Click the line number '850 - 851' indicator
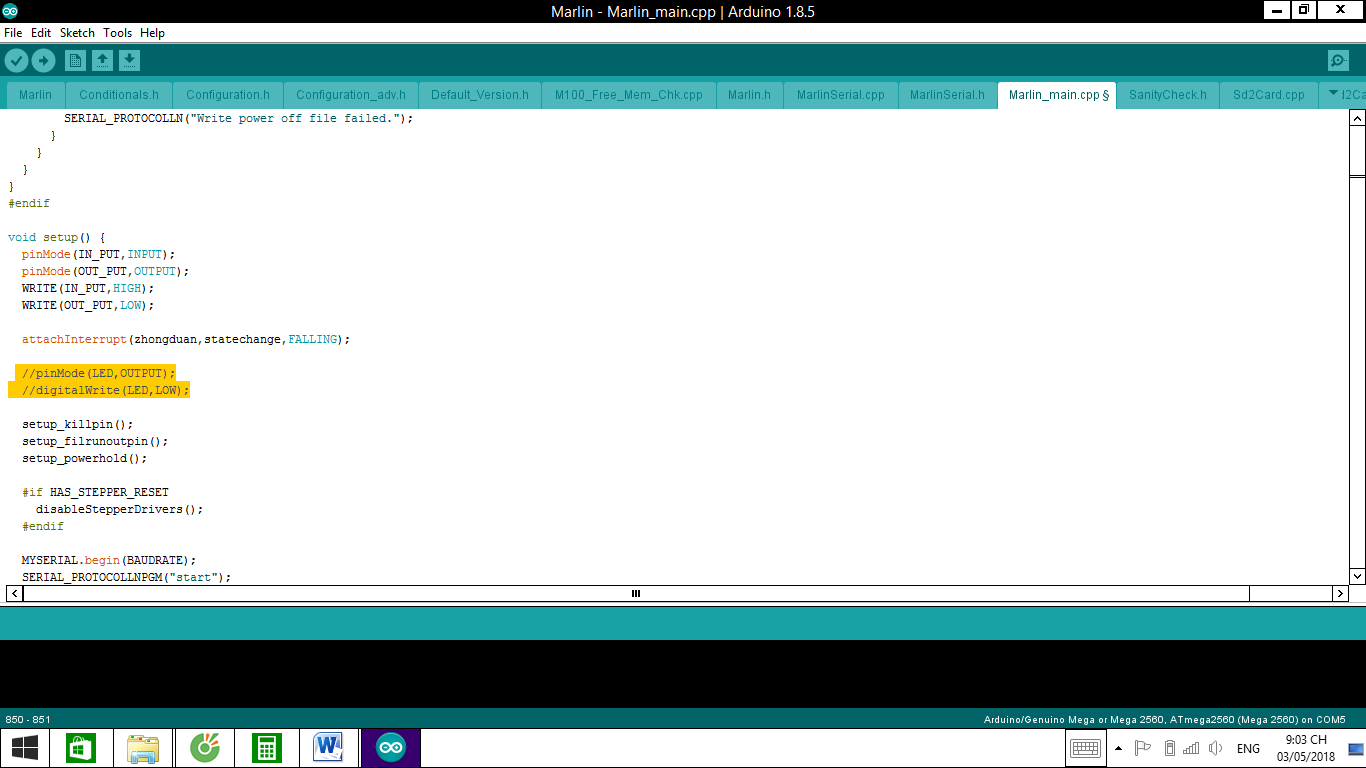The height and width of the screenshot is (768, 1366). [x=28, y=719]
